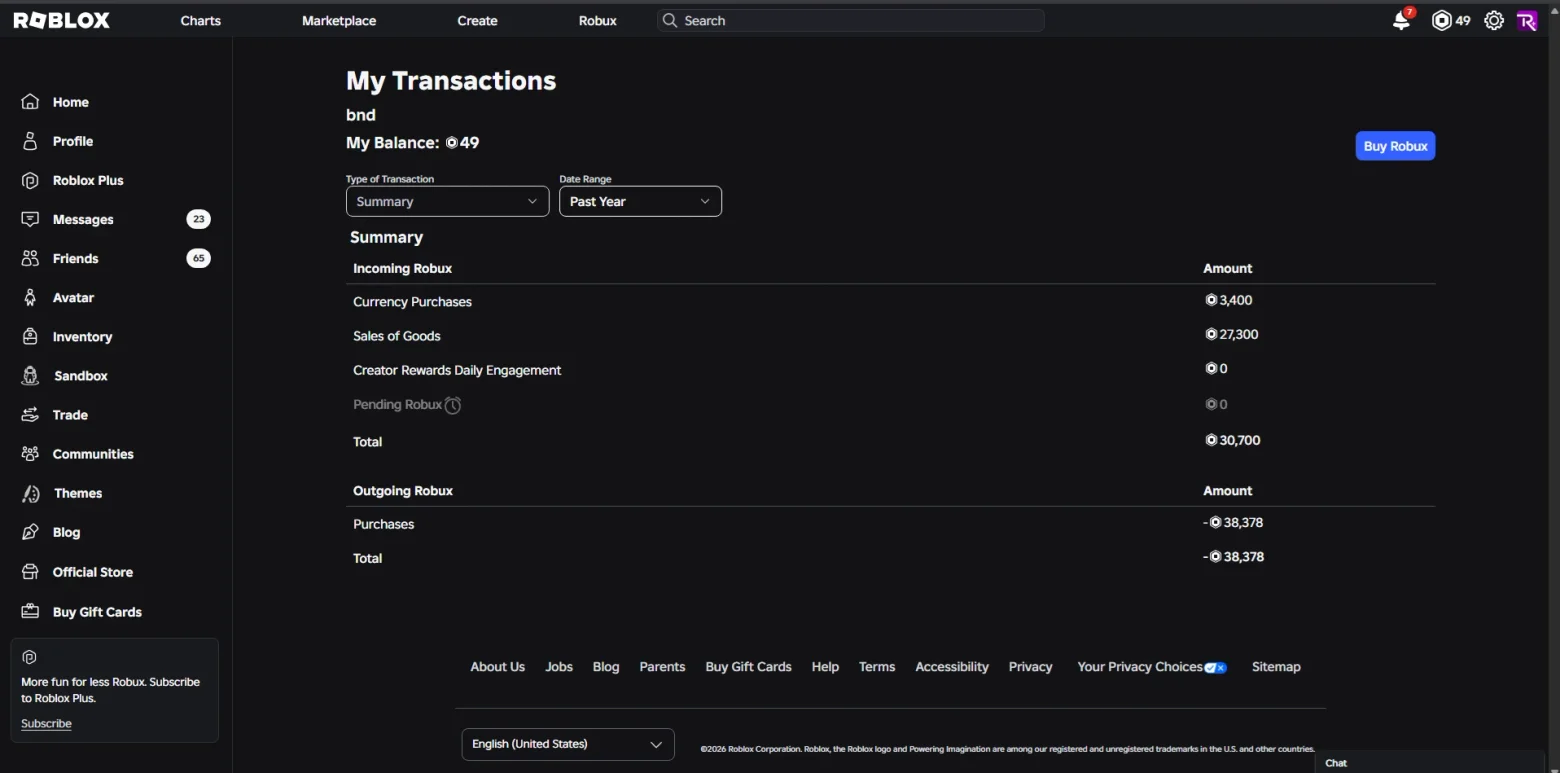Click the Search input field

851,20
